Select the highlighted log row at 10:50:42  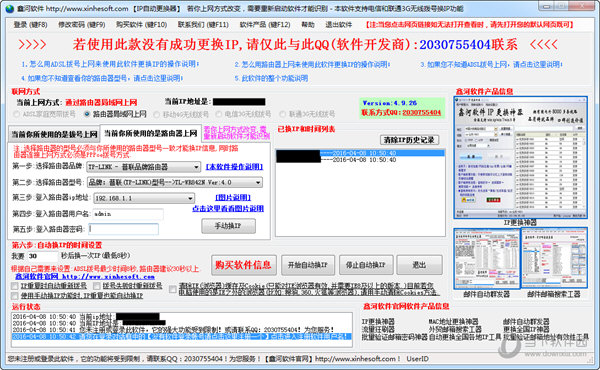pos(182,336)
